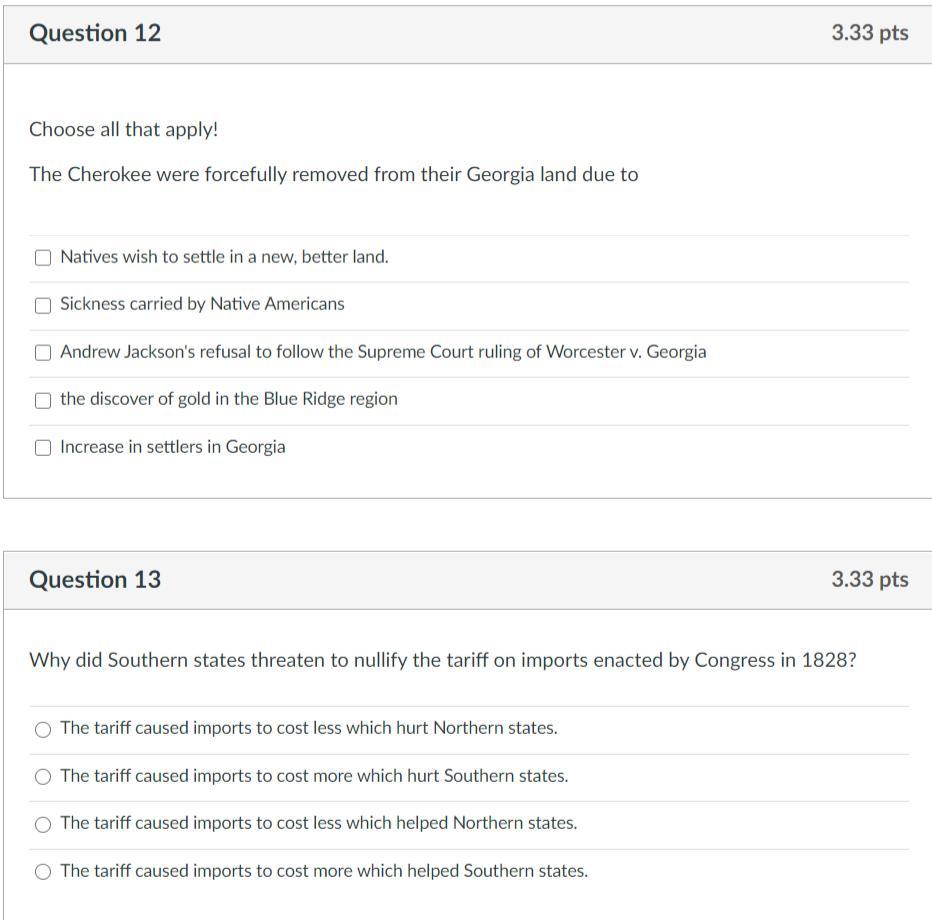Viewport: 932px width, 920px height.
Task: Check the "Increase in settlers in Georgia" box
Action: 43,448
